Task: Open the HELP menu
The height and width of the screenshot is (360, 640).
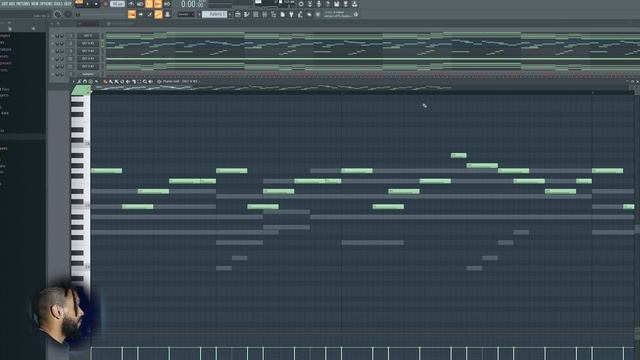Action: point(67,3)
